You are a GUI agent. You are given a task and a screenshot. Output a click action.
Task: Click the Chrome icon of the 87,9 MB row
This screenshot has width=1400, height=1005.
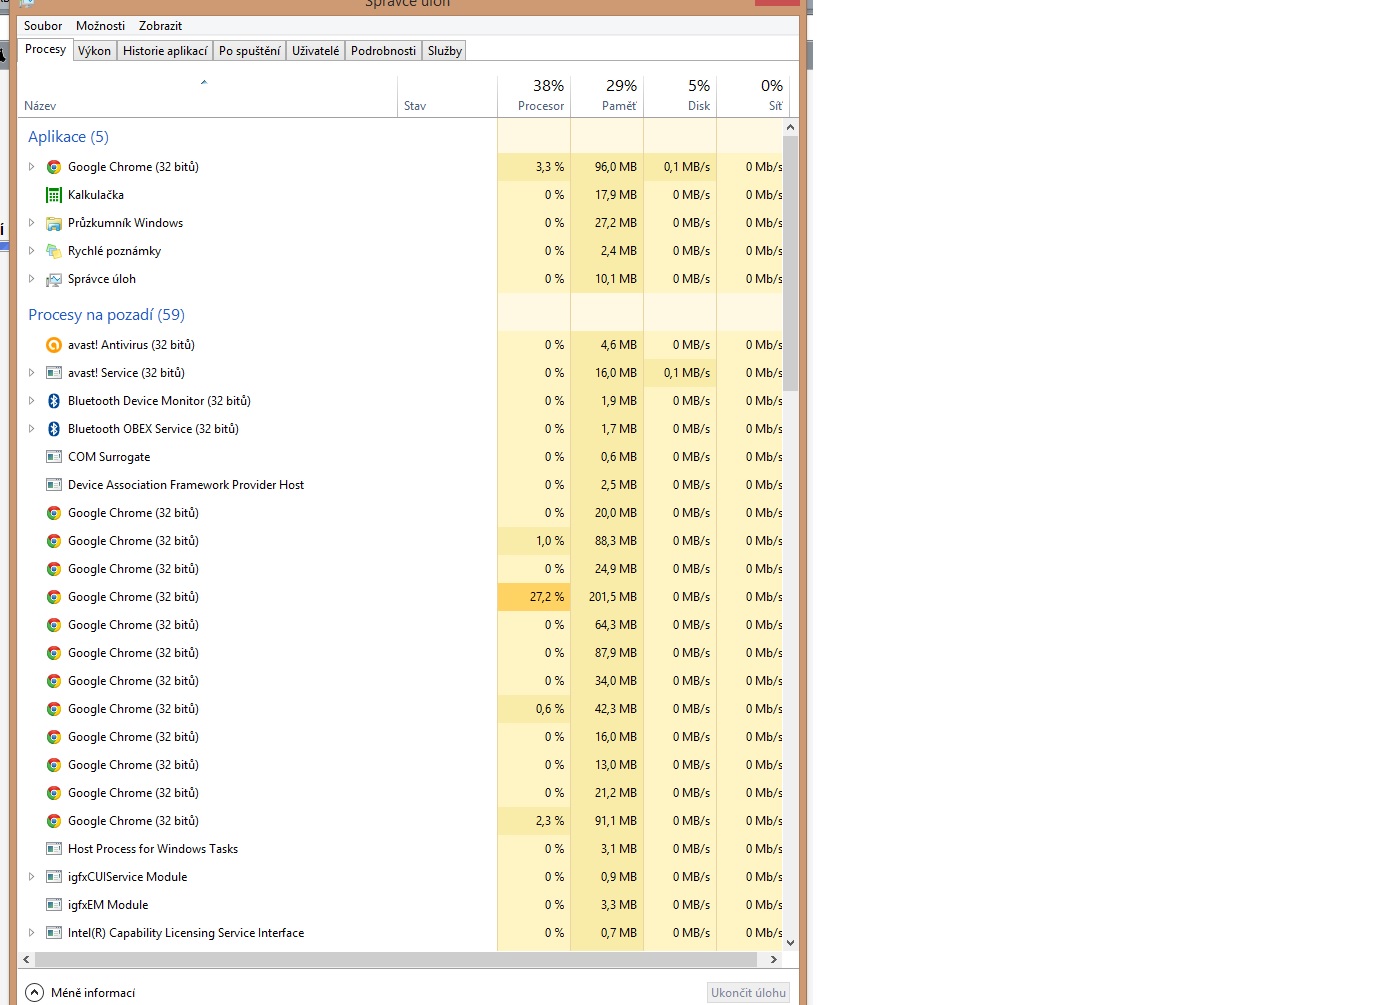(x=54, y=653)
